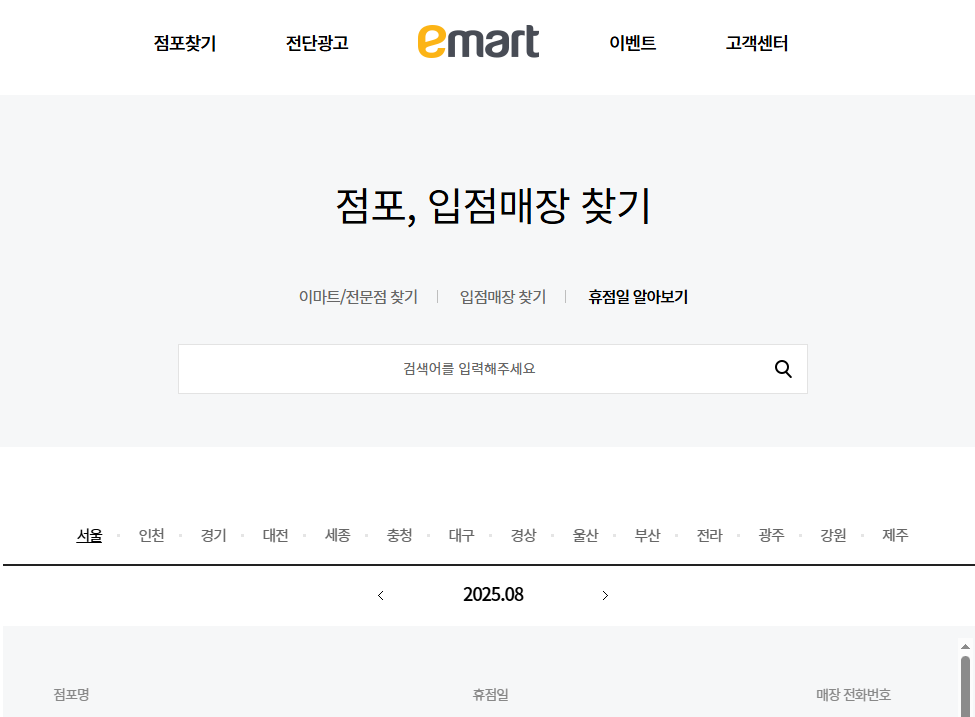Select the 강원 region

(x=833, y=535)
